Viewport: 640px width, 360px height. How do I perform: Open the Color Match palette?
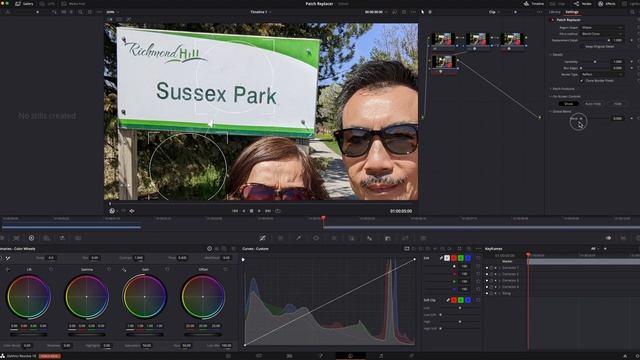[16, 238]
